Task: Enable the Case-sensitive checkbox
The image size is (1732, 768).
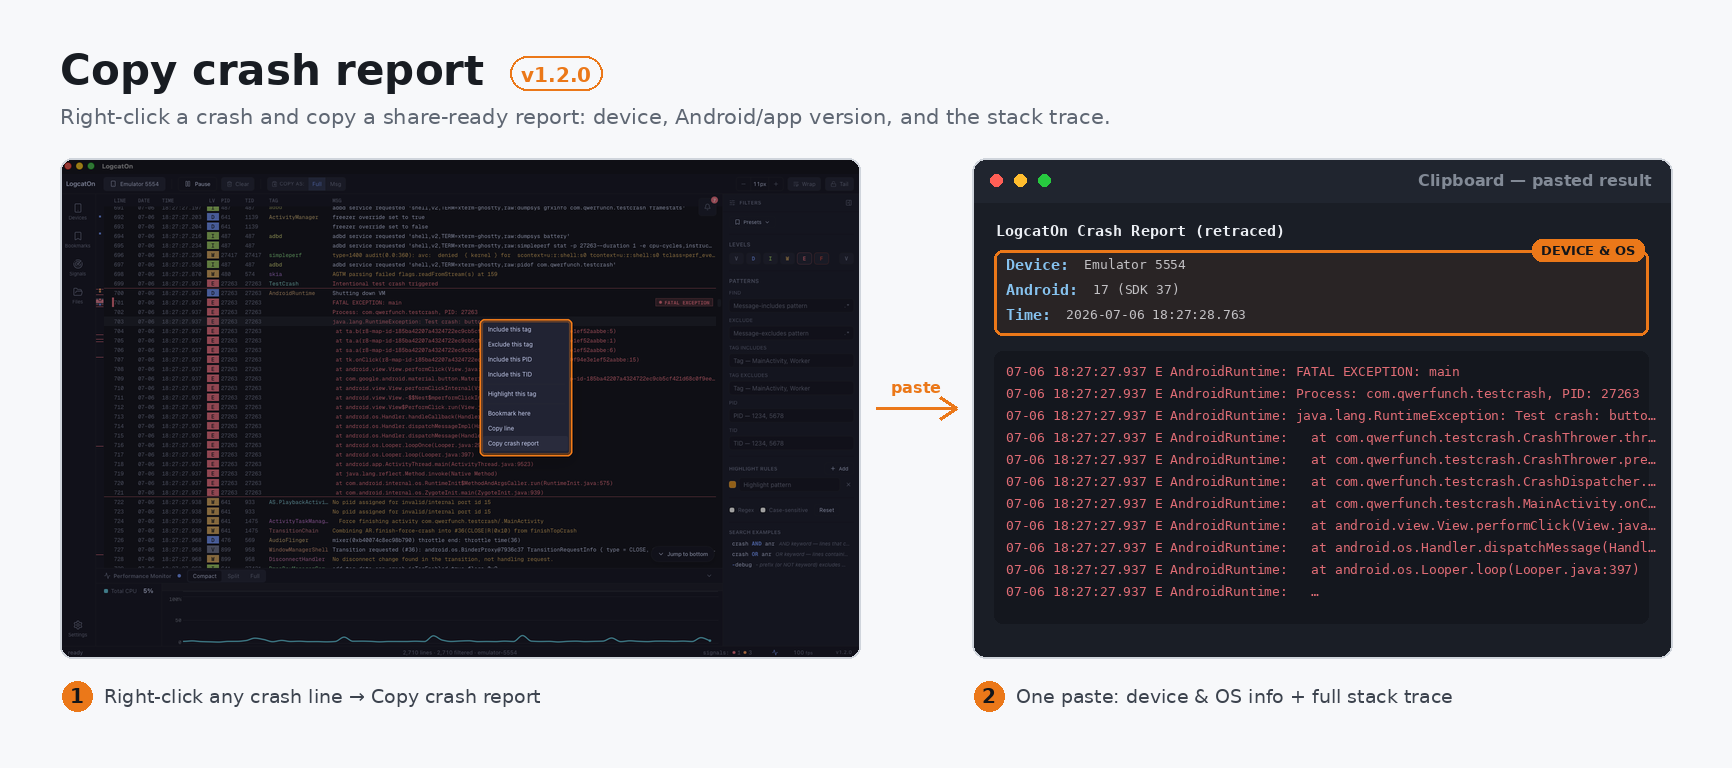Action: coord(763,510)
